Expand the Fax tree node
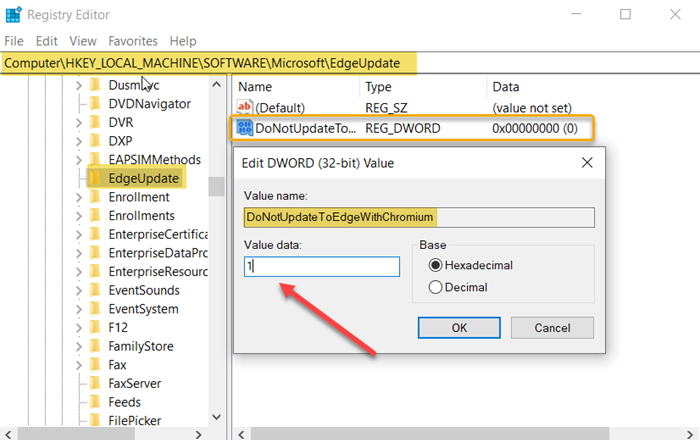700x440 pixels. point(79,365)
